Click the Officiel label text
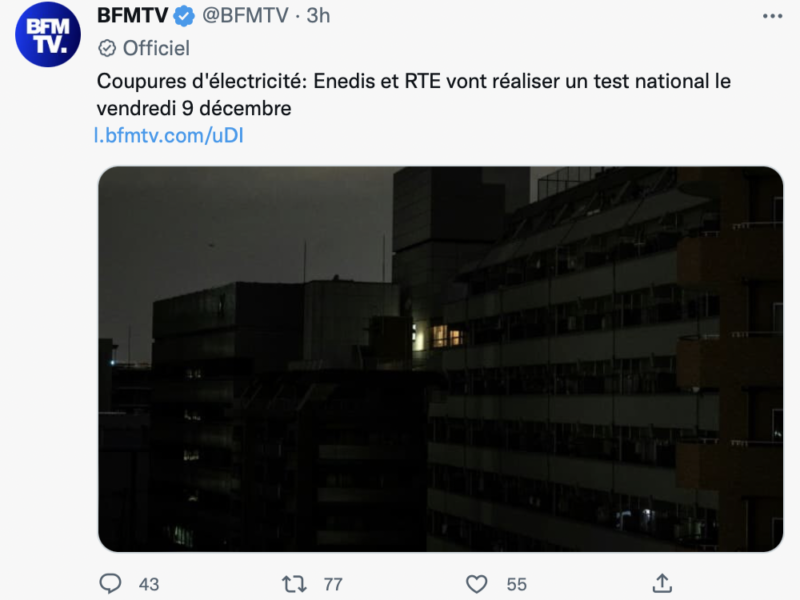The image size is (800, 600). (x=156, y=48)
